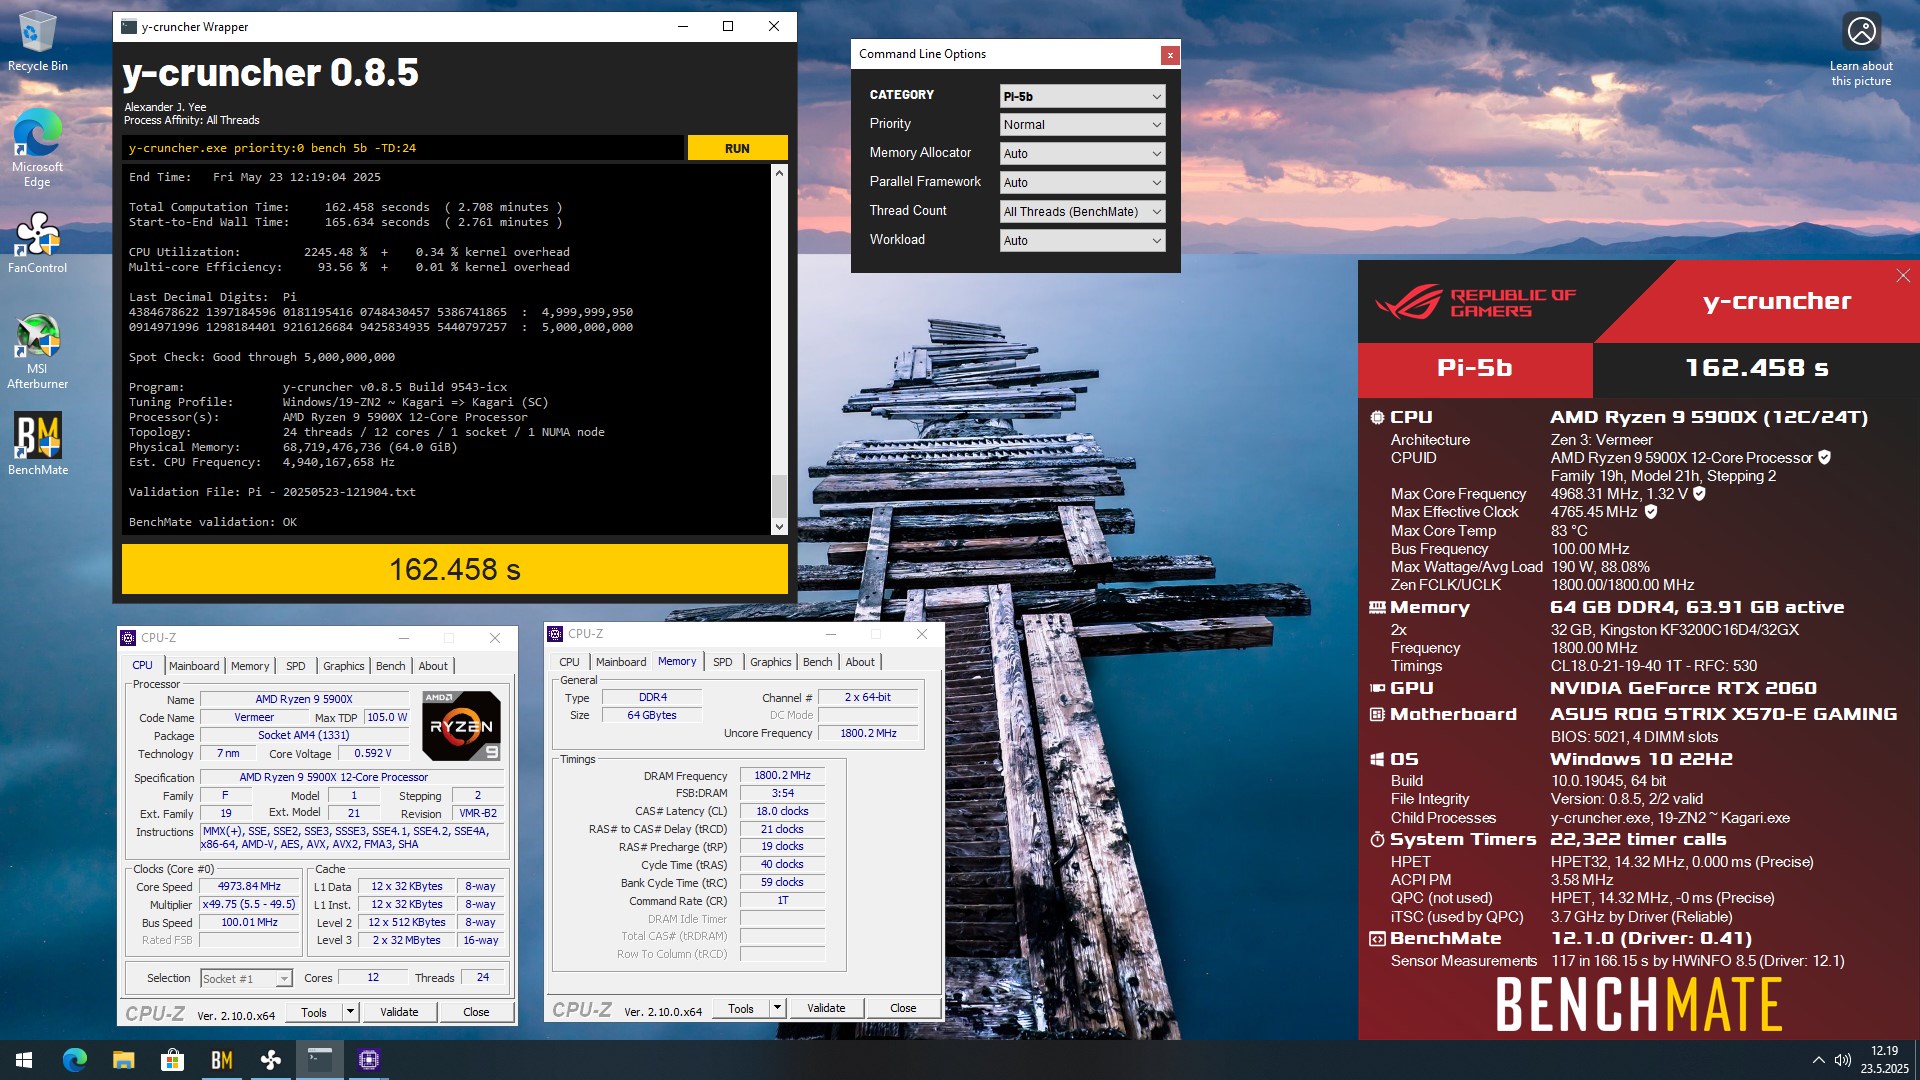Click Close in Memory CPU-Z window
The image size is (1920, 1080).
(x=903, y=1008)
